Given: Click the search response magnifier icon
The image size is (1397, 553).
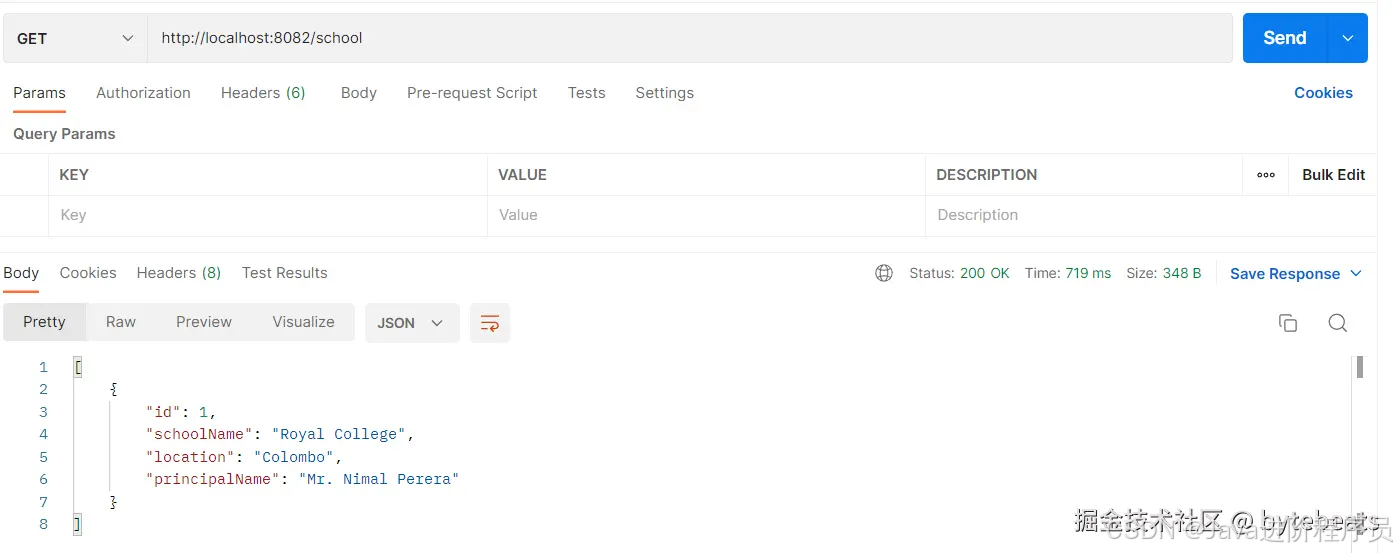Looking at the screenshot, I should tap(1338, 323).
